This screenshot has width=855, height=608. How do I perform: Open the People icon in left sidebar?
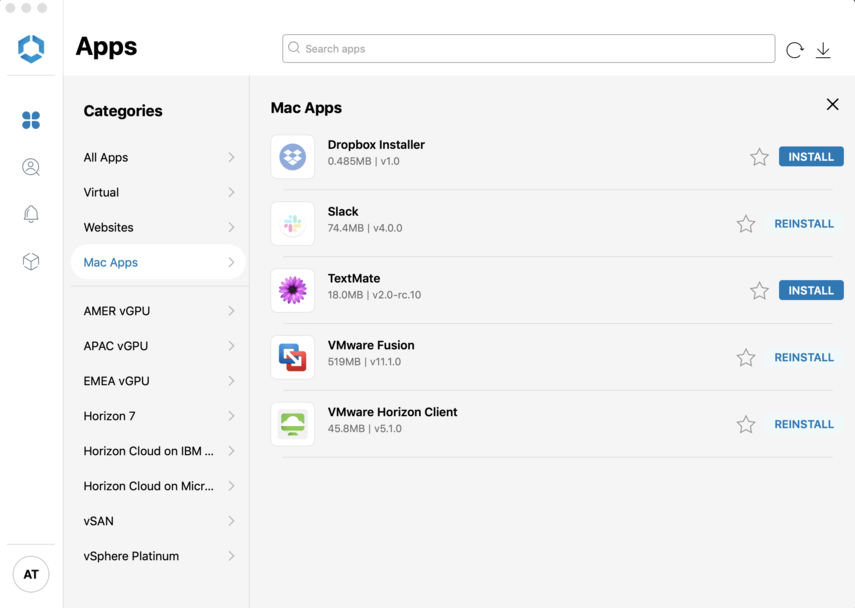[x=31, y=167]
